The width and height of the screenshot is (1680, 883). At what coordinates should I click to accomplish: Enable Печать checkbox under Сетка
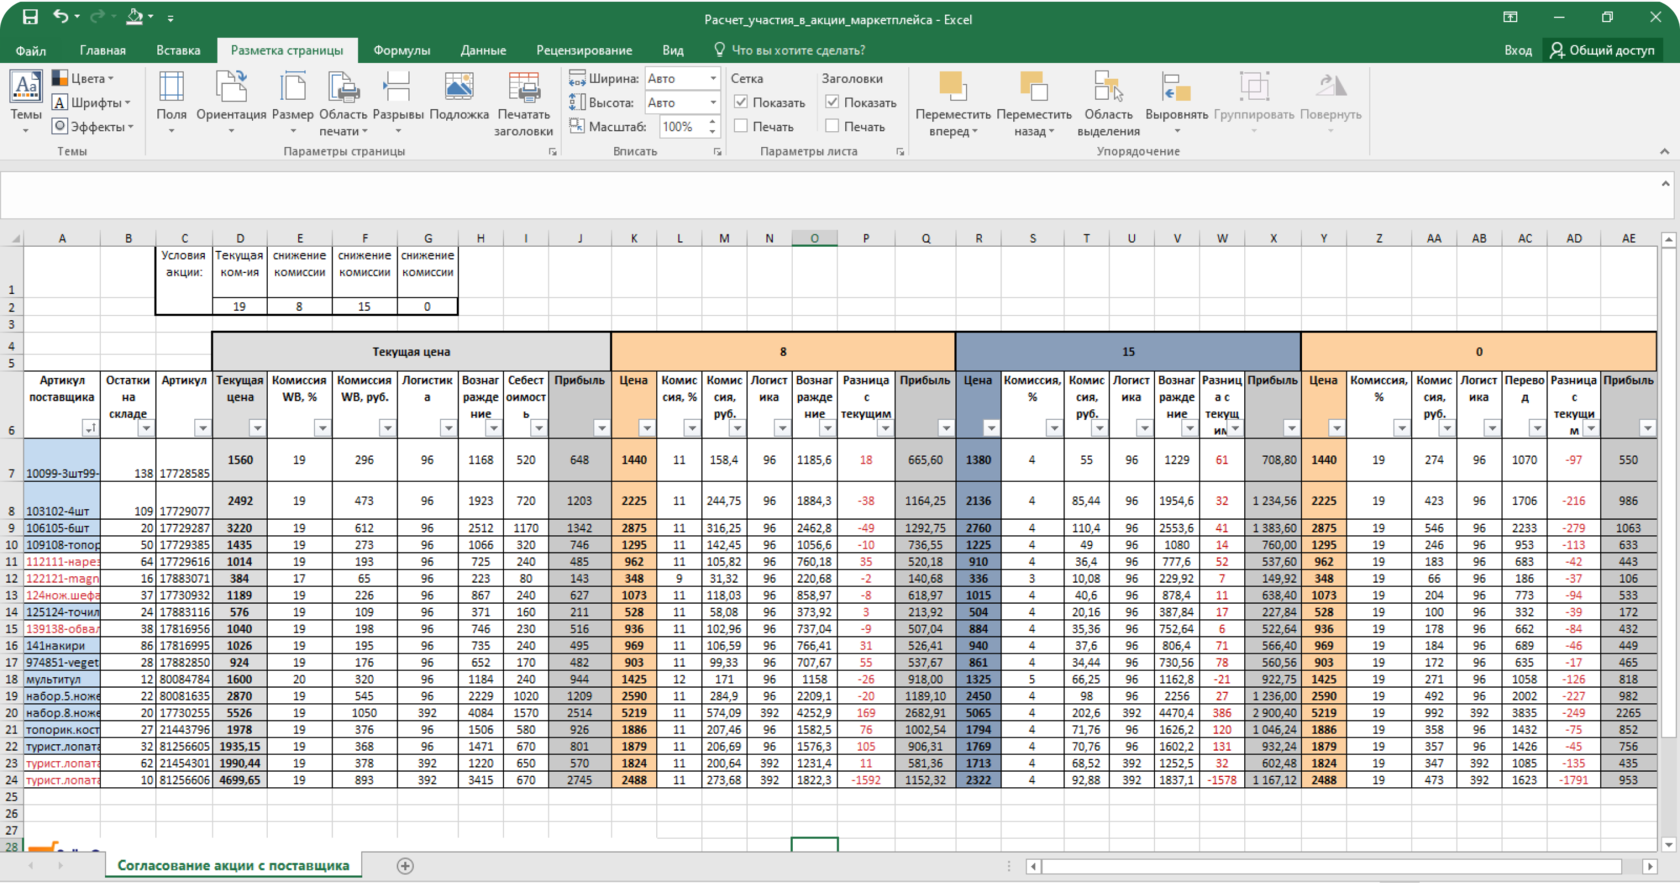click(x=741, y=126)
